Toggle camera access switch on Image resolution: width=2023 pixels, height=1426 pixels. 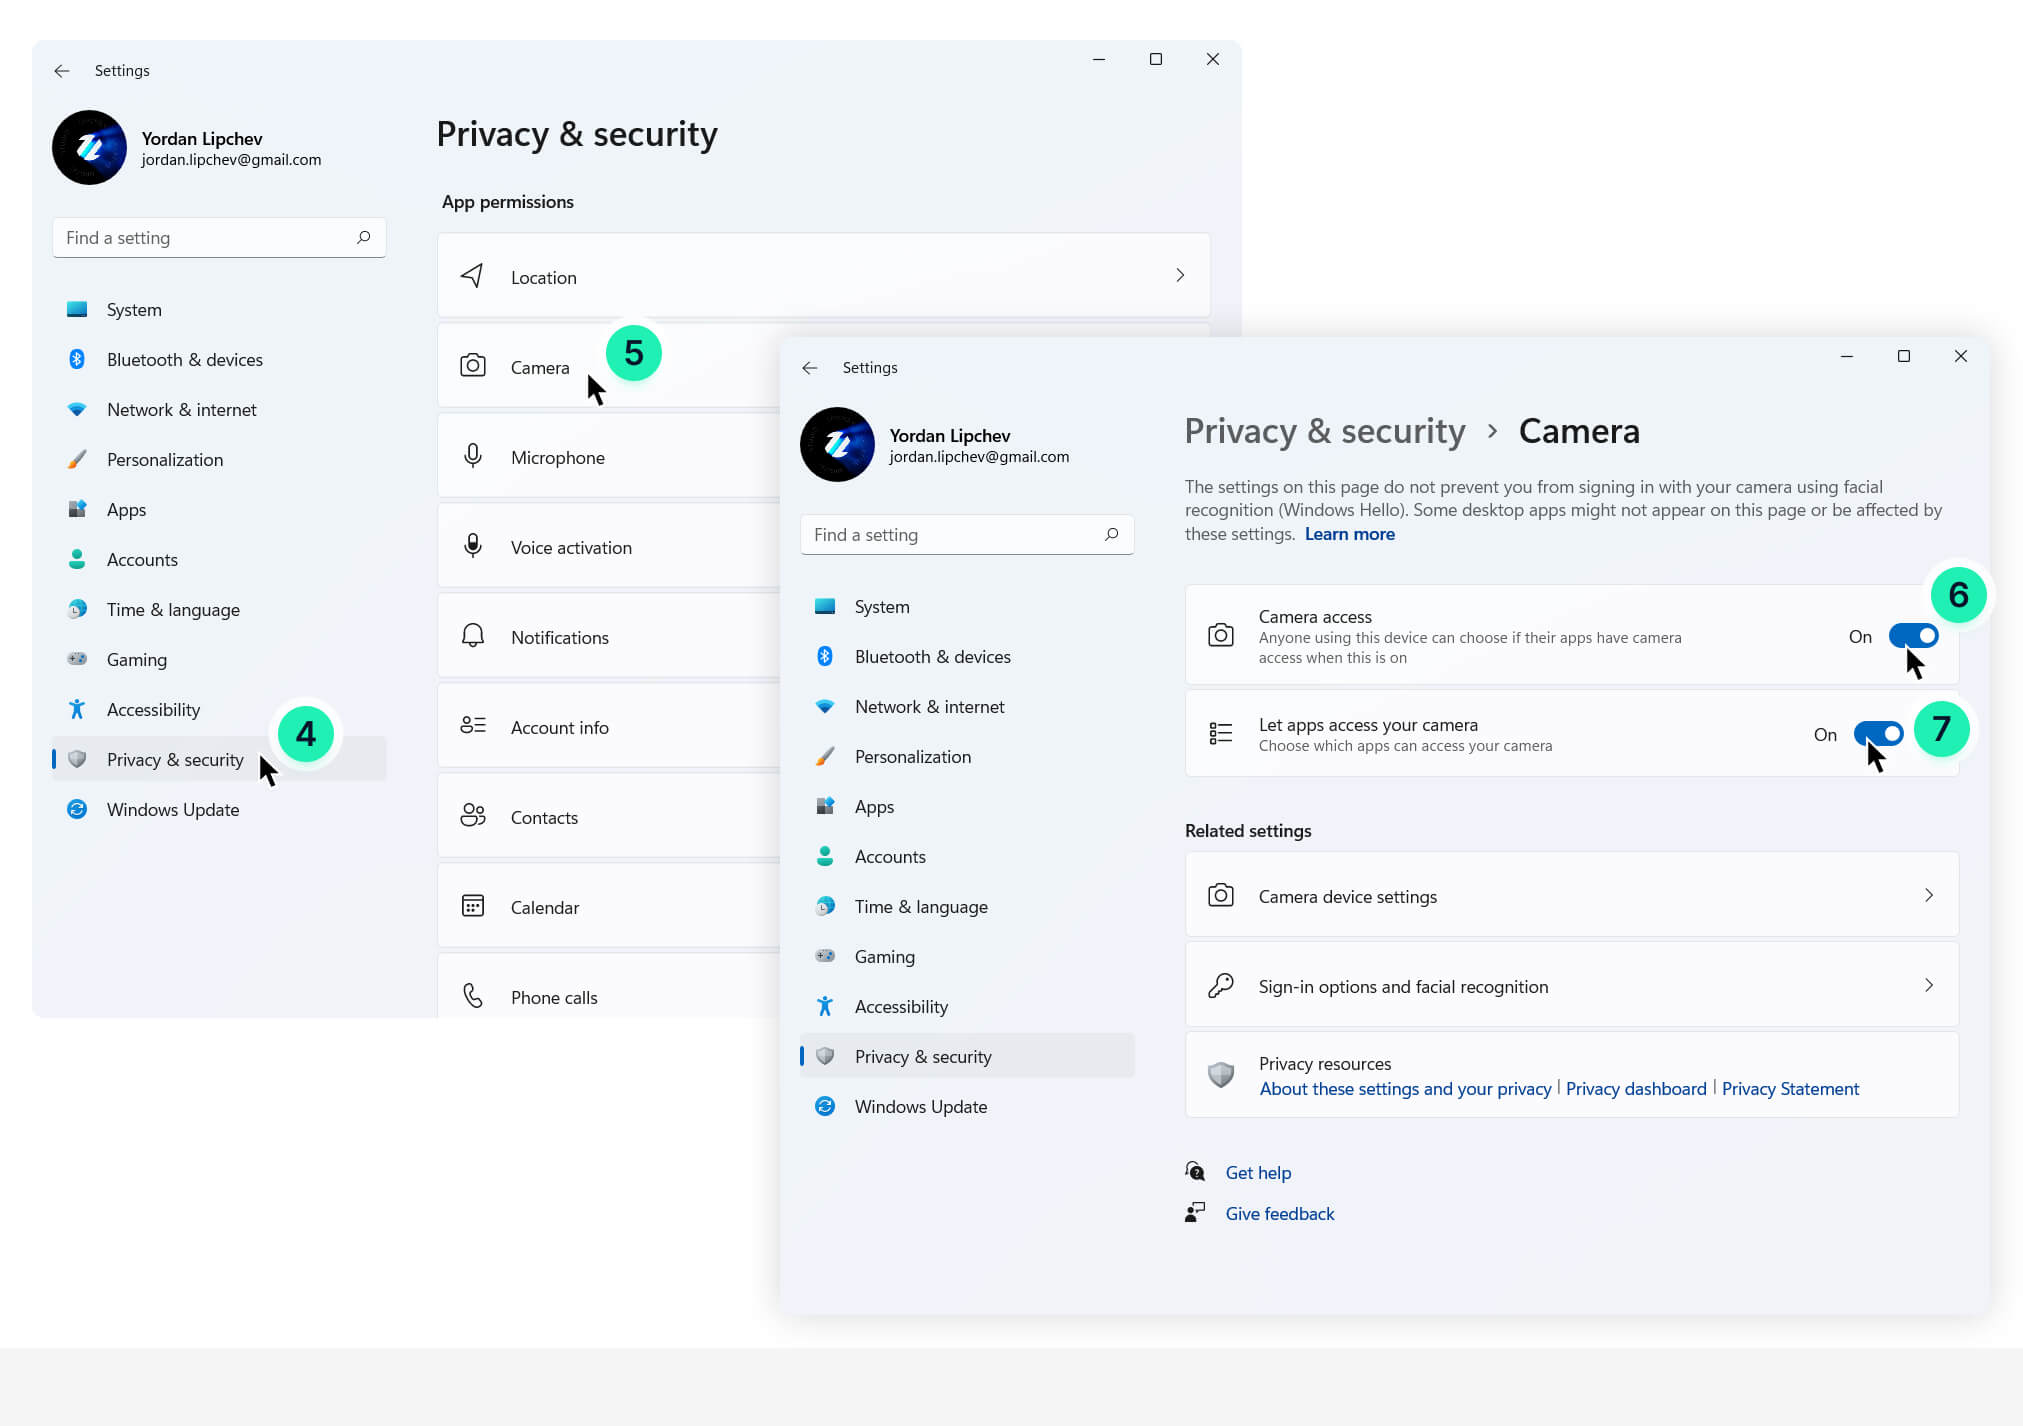tap(1913, 635)
